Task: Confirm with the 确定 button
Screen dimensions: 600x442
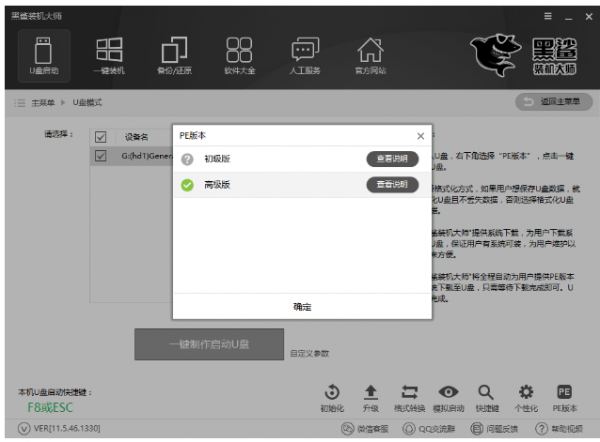Action: tap(302, 307)
